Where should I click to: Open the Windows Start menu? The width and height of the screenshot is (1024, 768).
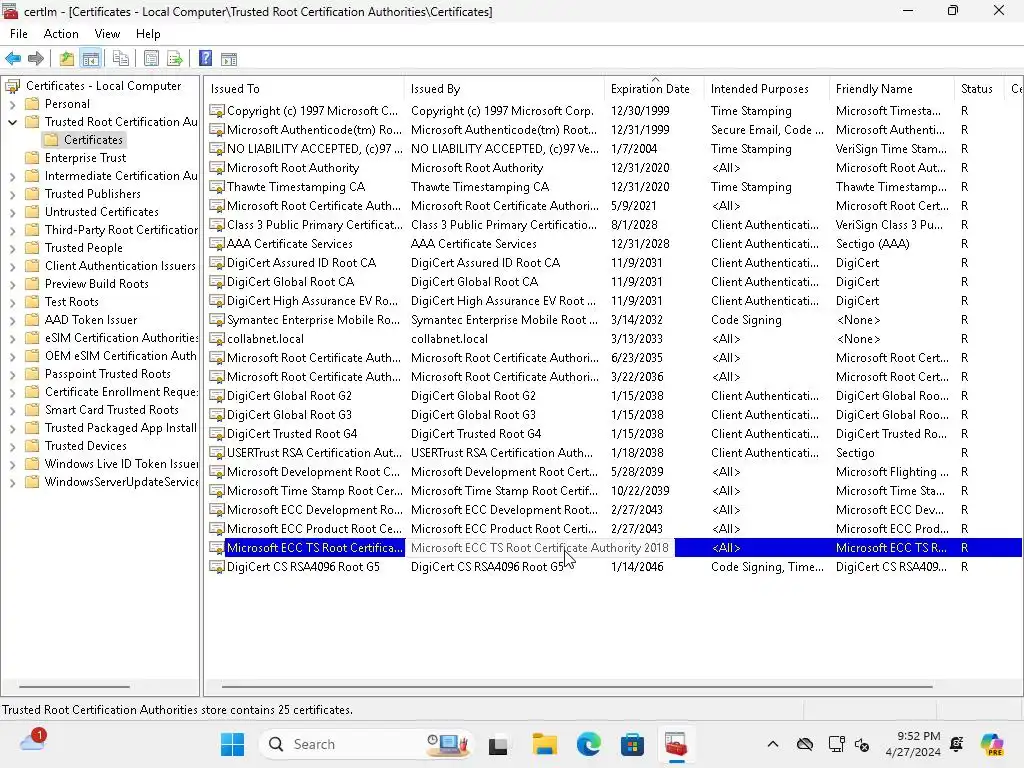coord(232,744)
